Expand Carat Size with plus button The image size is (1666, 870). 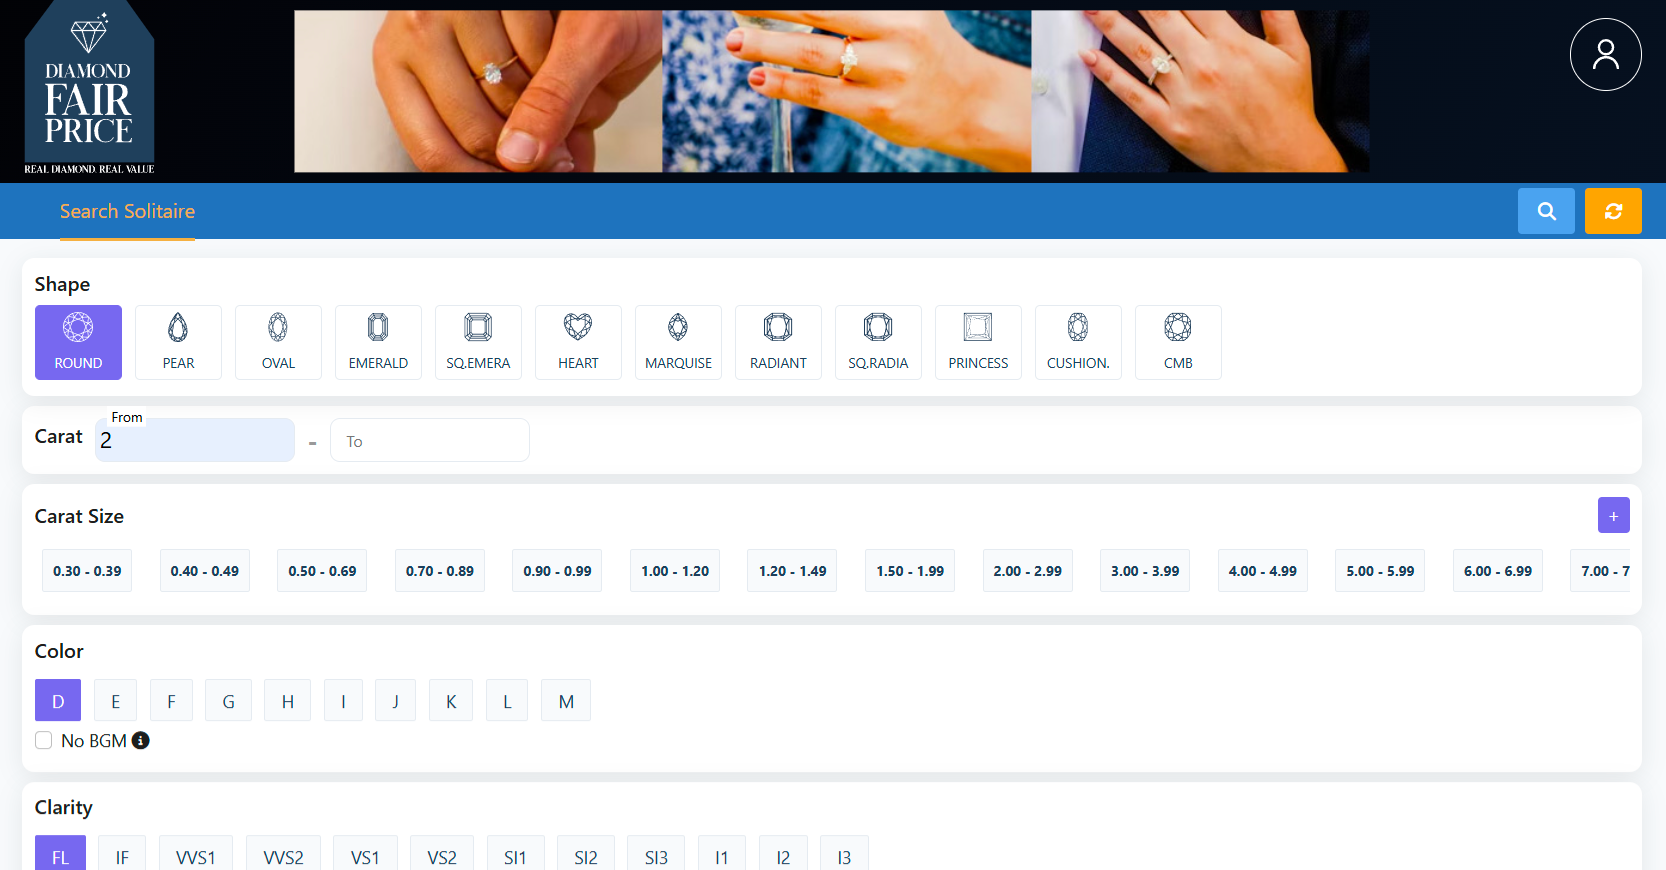click(1613, 515)
